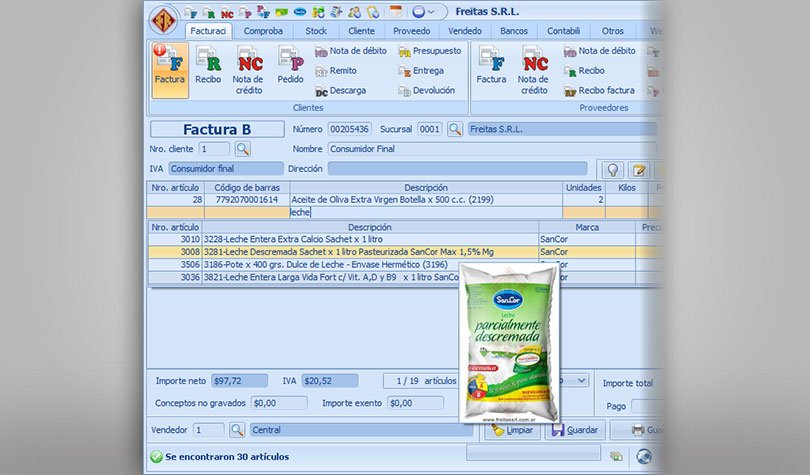
Task: Choose Entrega in the Clientes group
Action: coord(421,71)
